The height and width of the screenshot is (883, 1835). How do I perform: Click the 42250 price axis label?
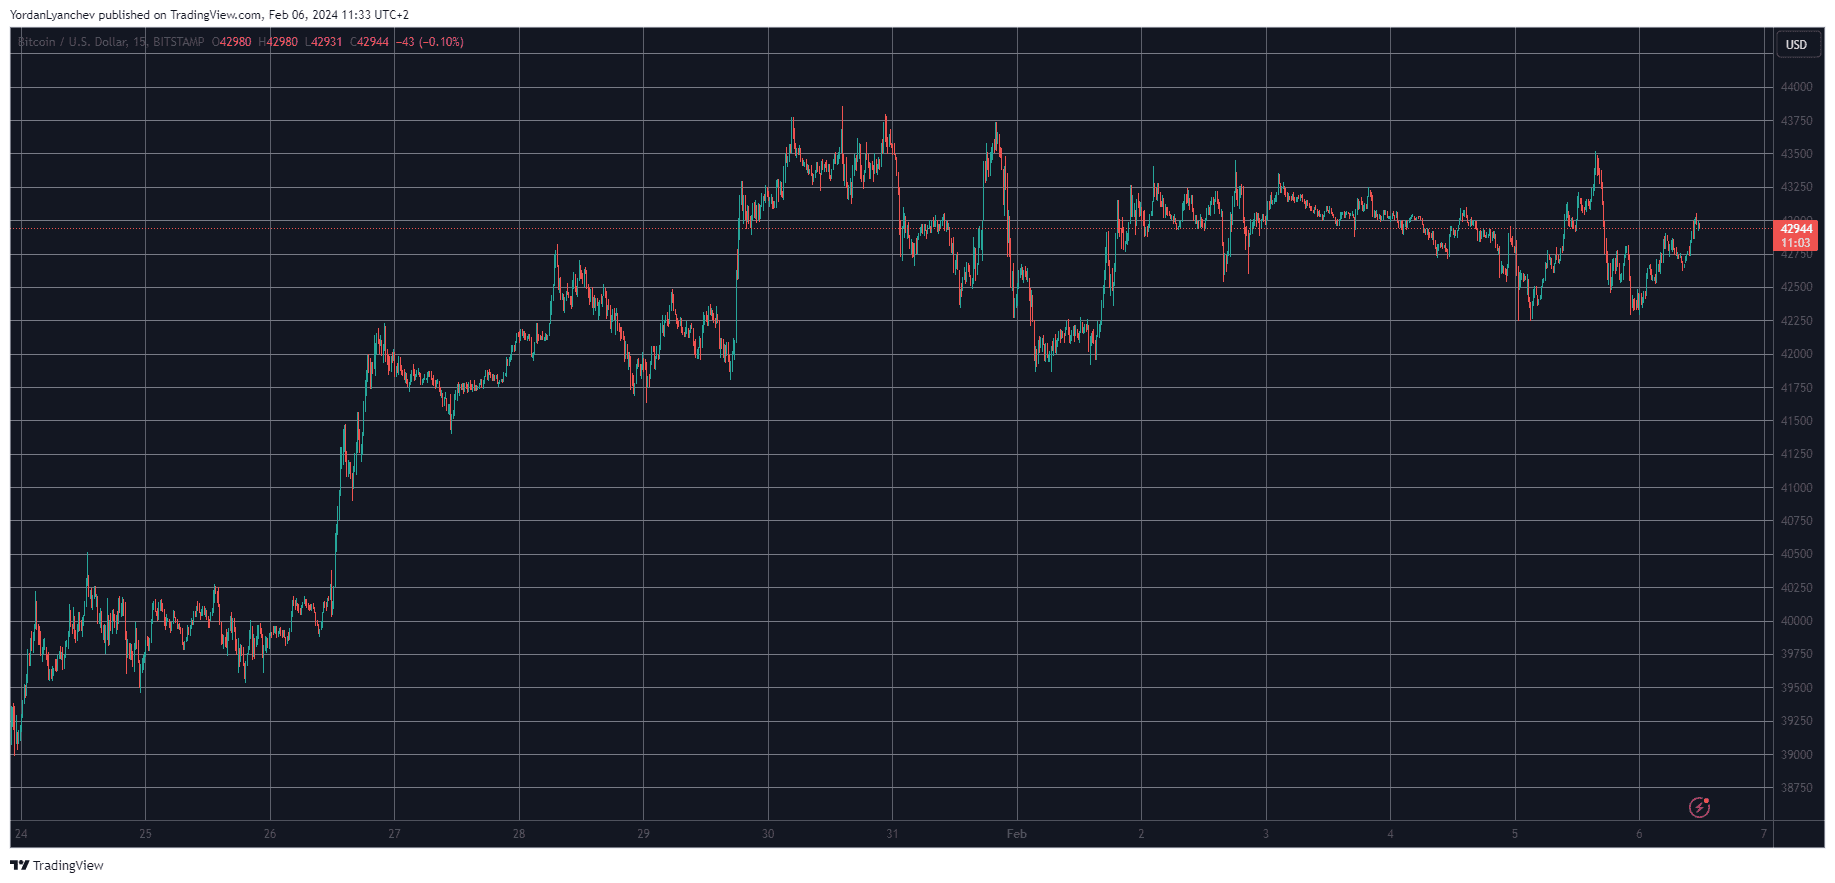point(1796,321)
